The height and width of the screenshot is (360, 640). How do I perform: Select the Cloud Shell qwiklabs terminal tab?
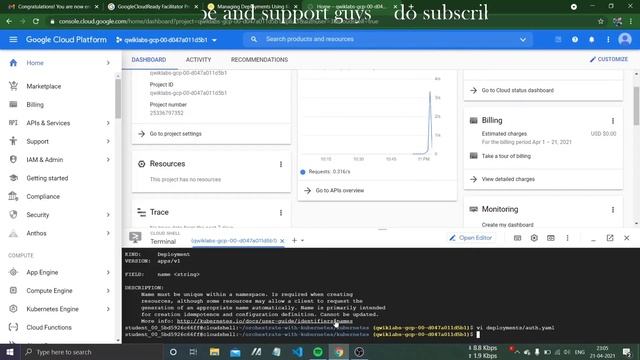(234, 241)
